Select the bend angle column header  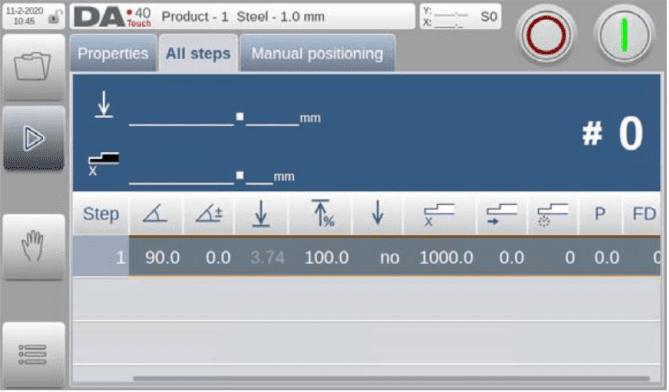point(156,213)
